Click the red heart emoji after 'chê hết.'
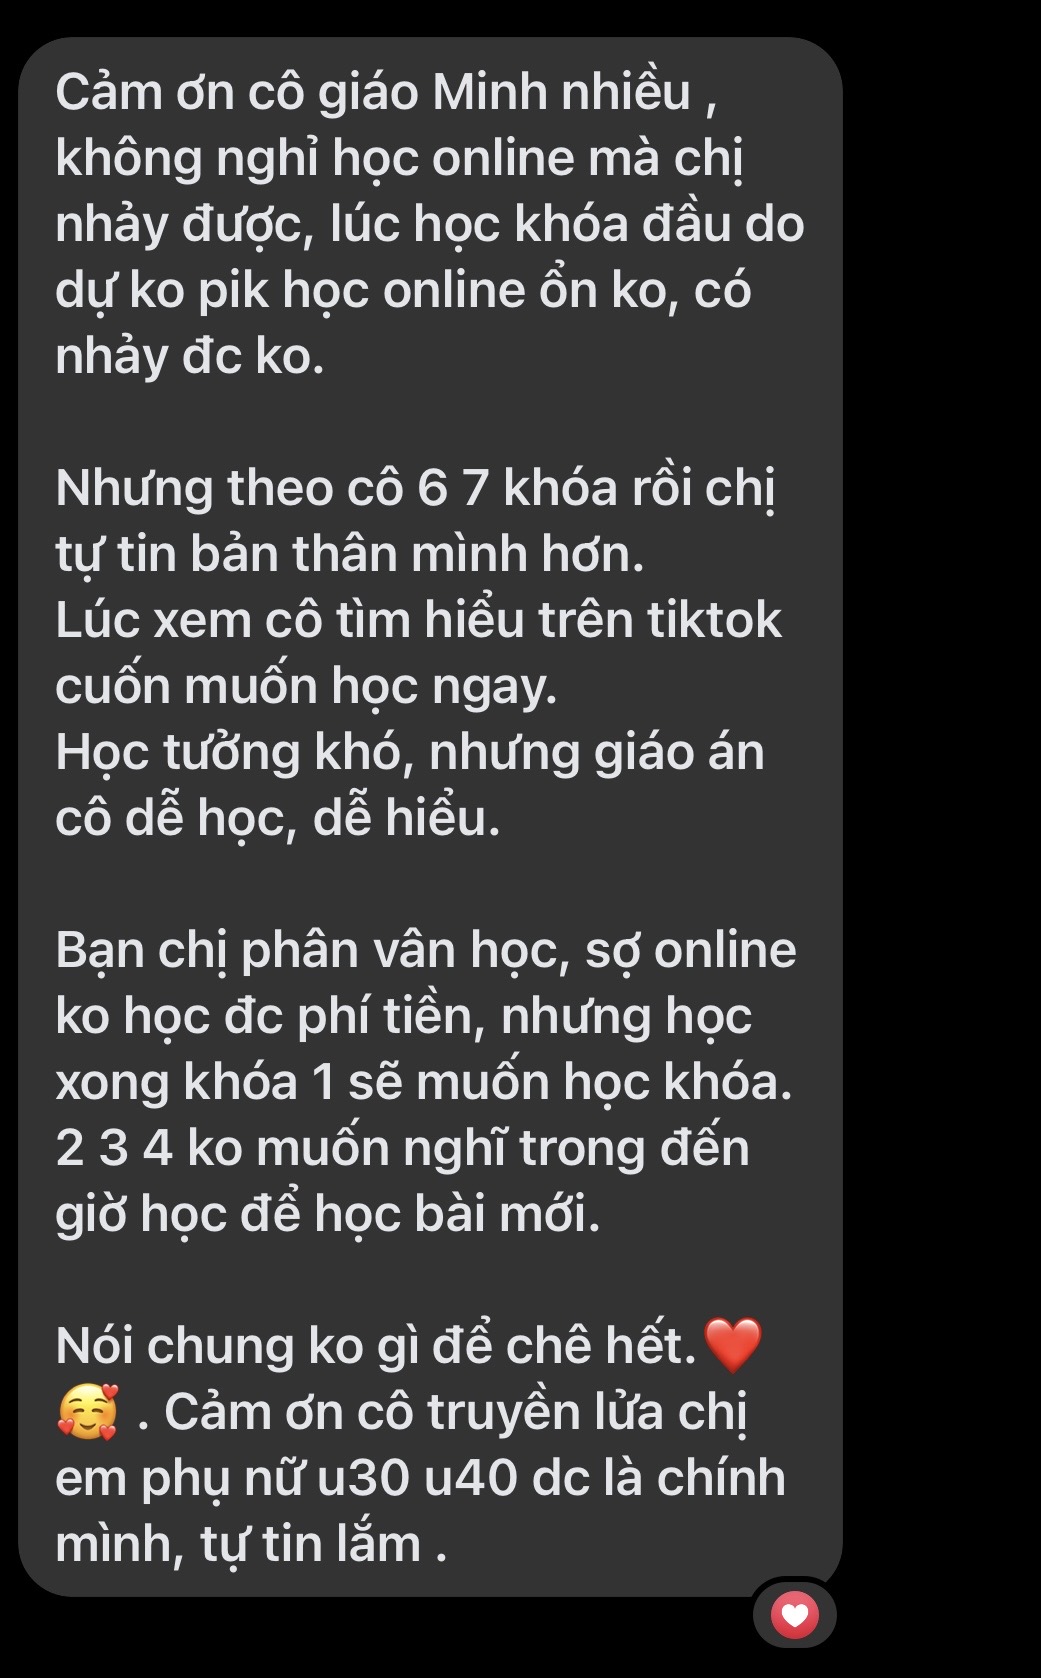The image size is (1041, 1678). (x=733, y=1345)
